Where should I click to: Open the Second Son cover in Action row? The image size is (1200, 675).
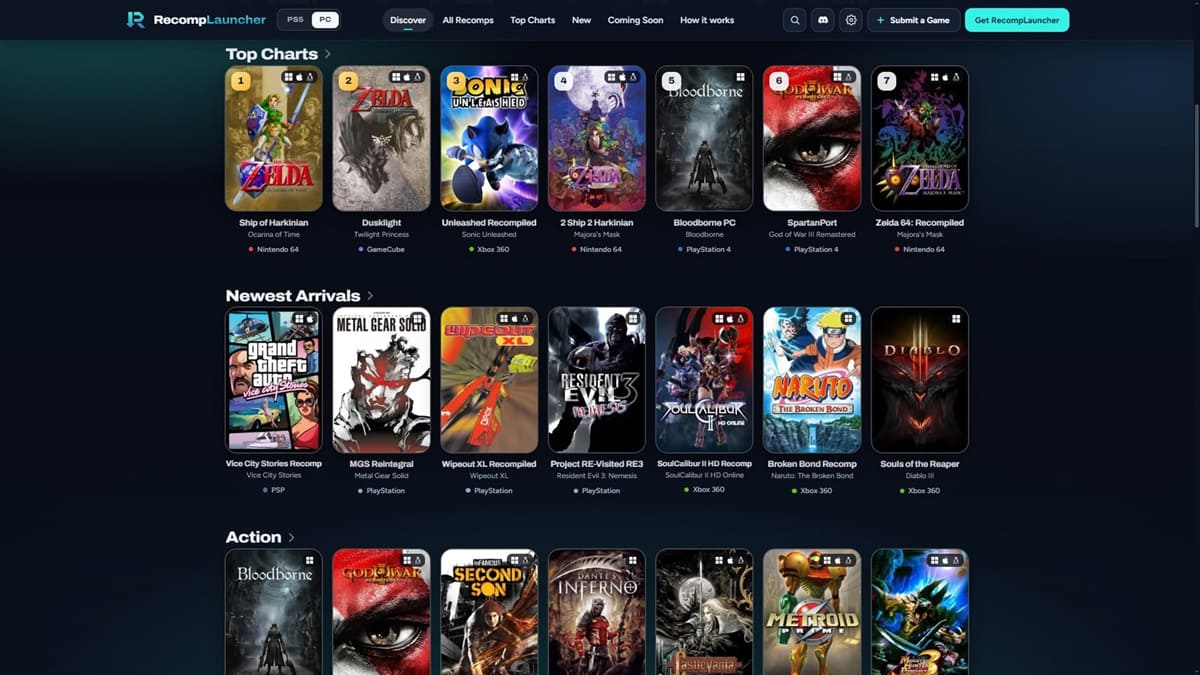tap(489, 612)
